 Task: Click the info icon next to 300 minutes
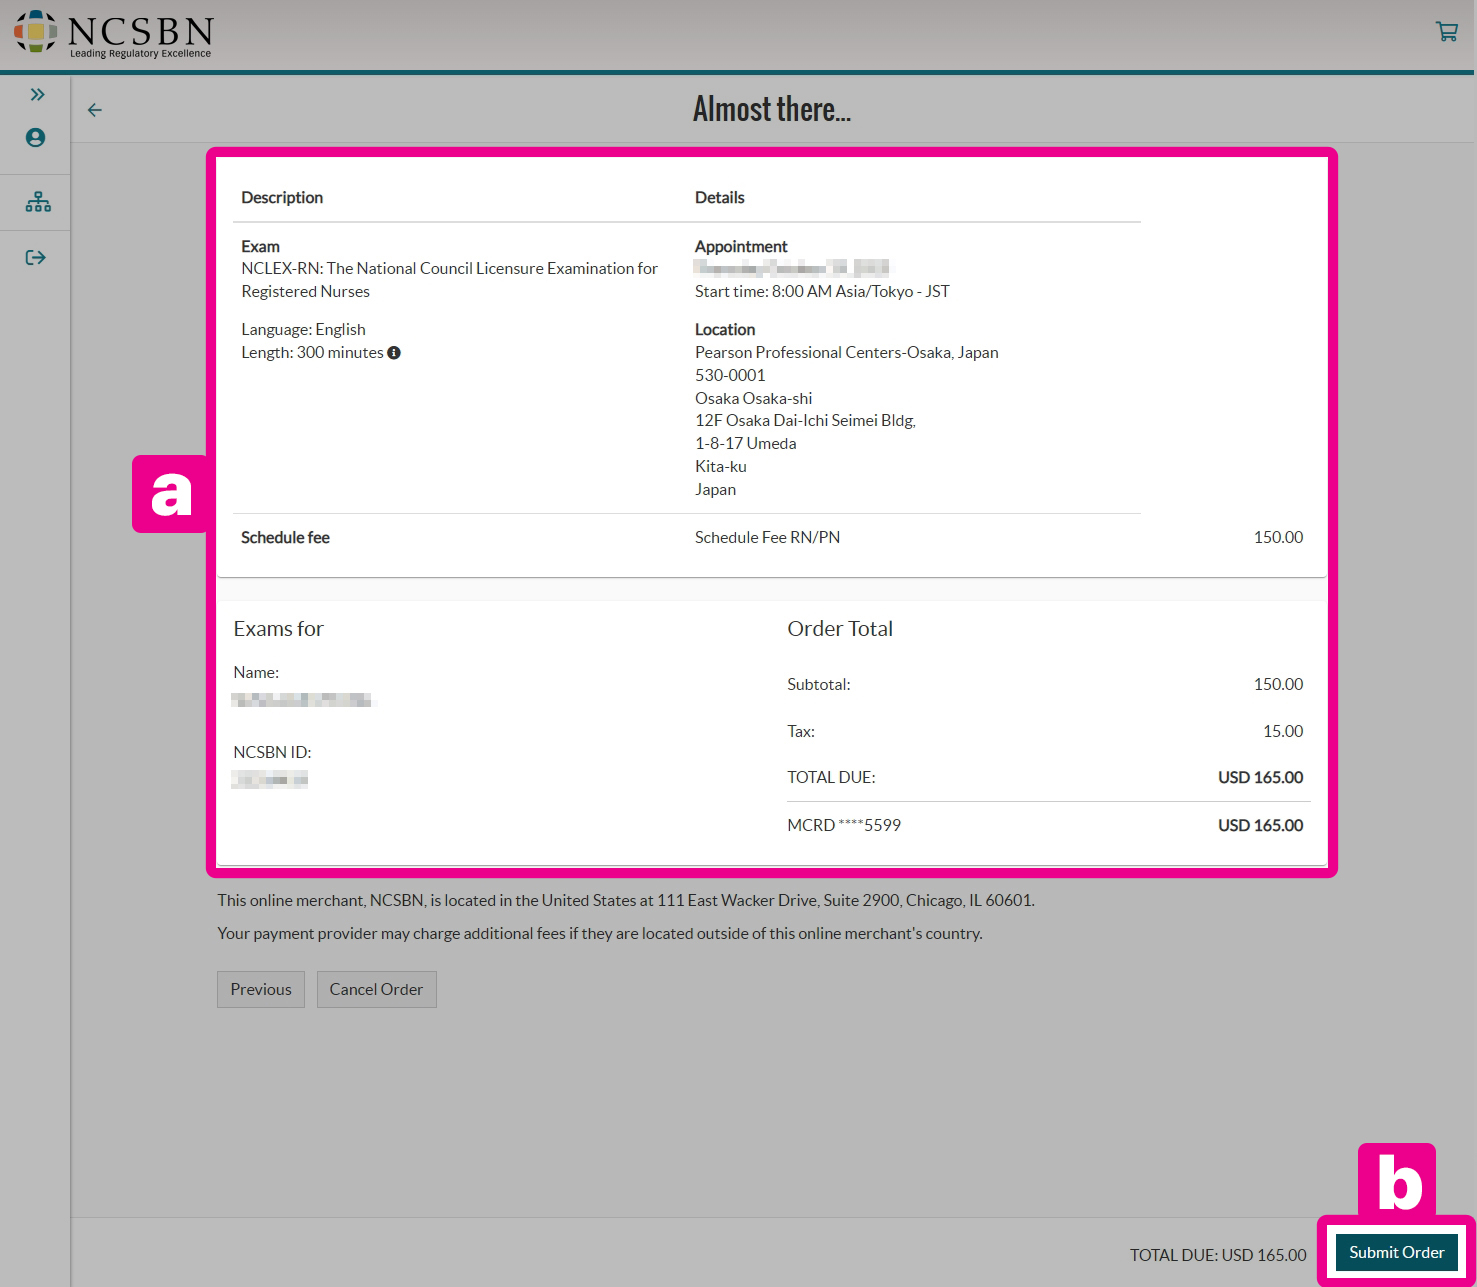coord(394,353)
